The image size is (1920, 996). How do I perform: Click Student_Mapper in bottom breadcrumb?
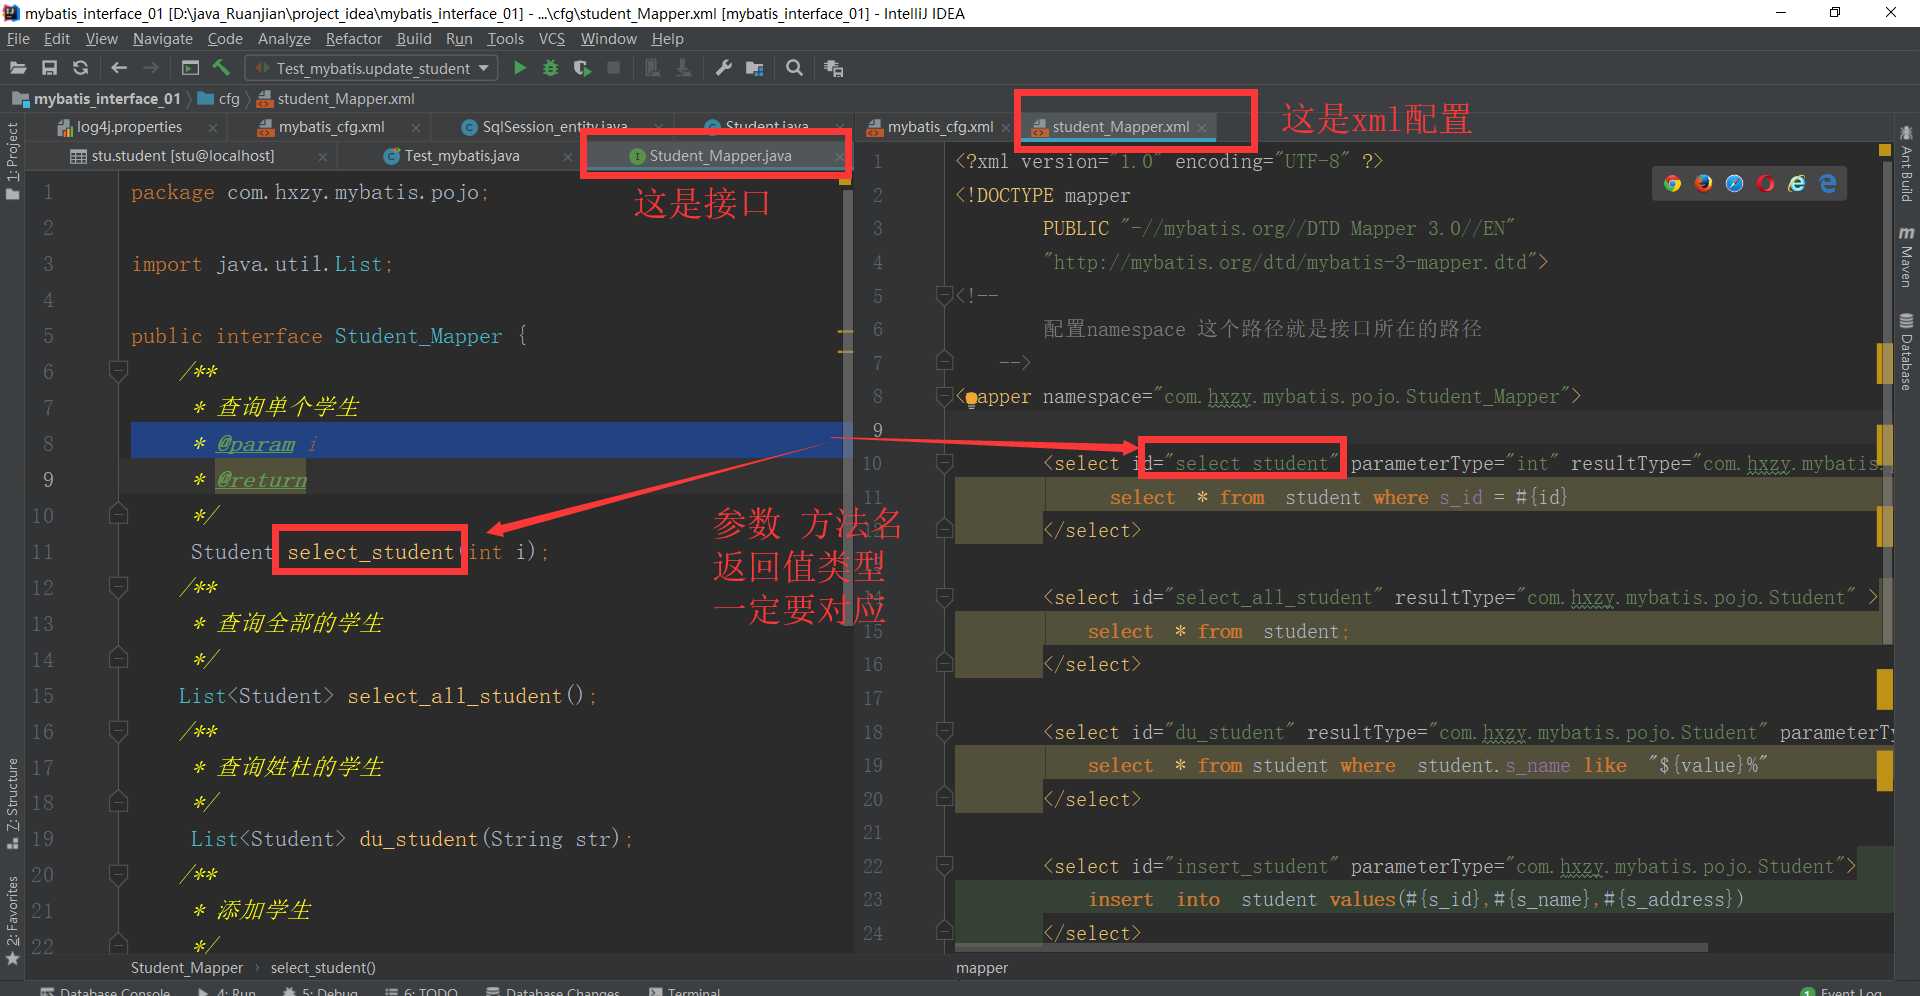(187, 967)
